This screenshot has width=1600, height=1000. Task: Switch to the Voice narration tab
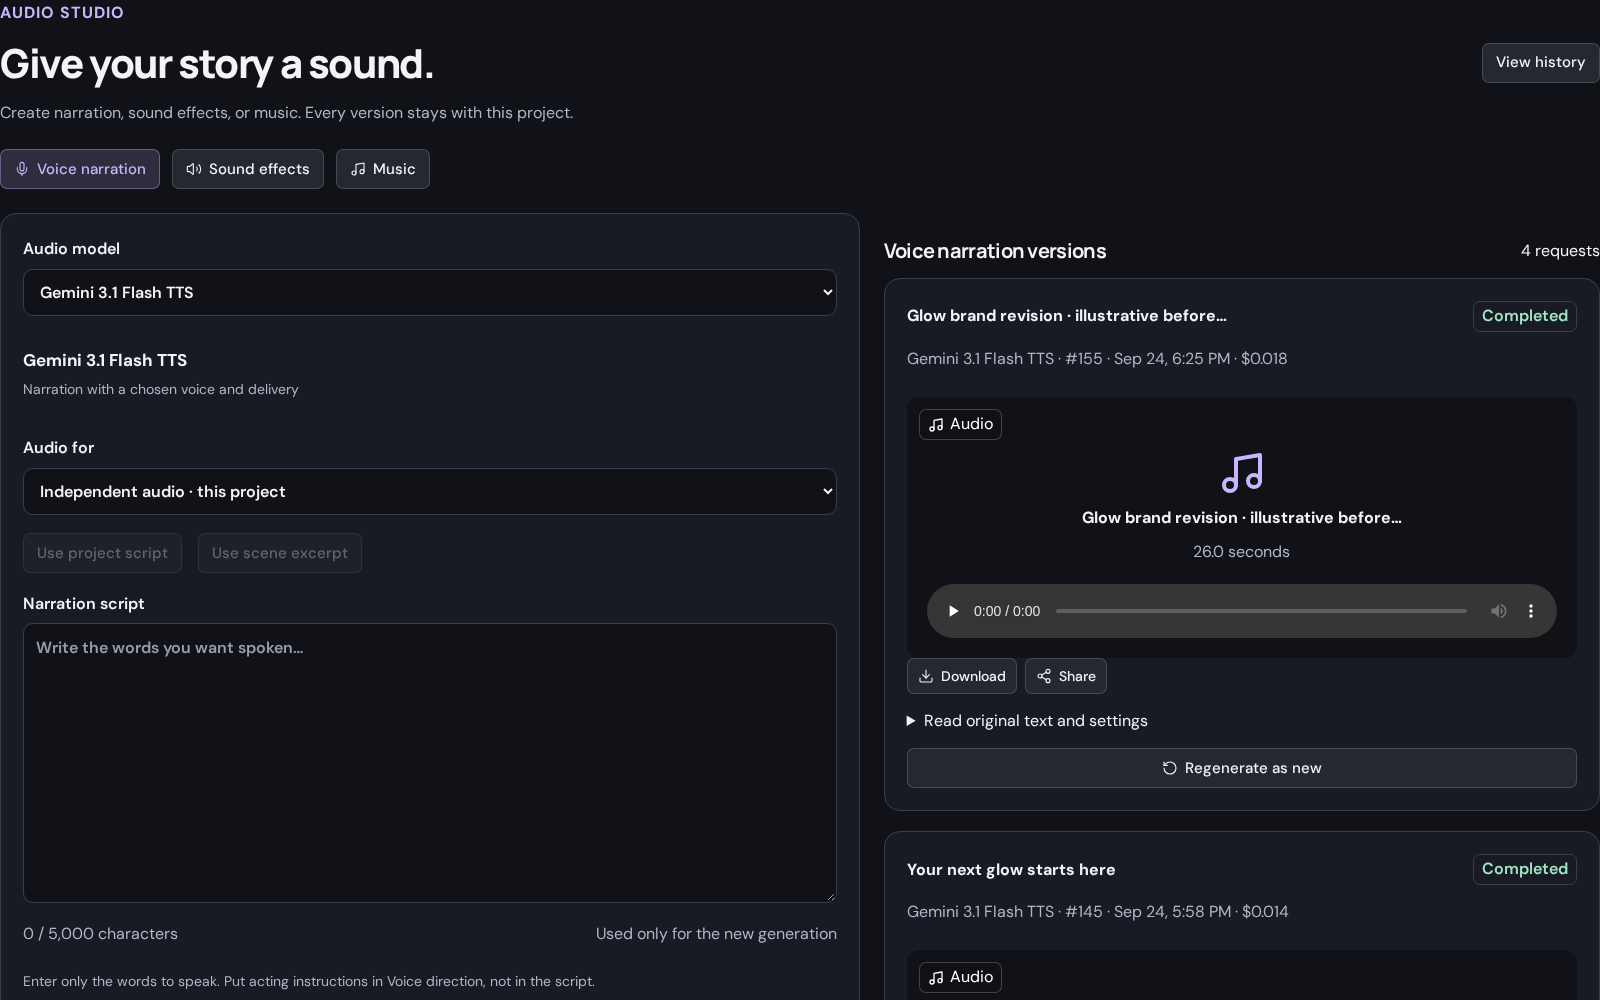(x=80, y=169)
